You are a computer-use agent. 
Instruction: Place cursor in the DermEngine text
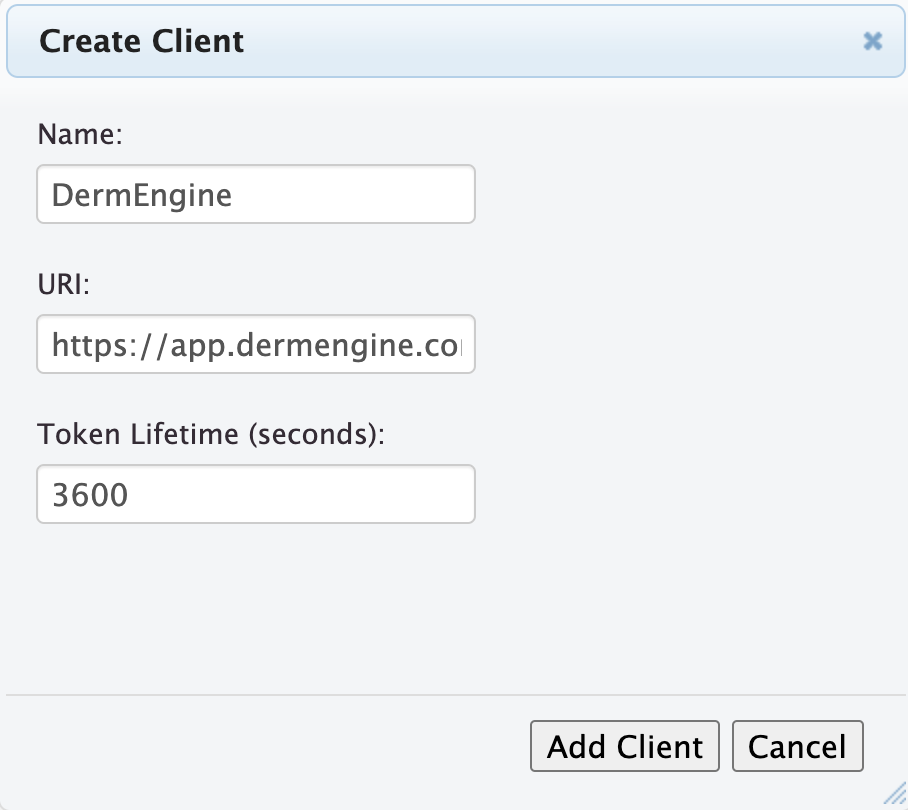[142, 194]
